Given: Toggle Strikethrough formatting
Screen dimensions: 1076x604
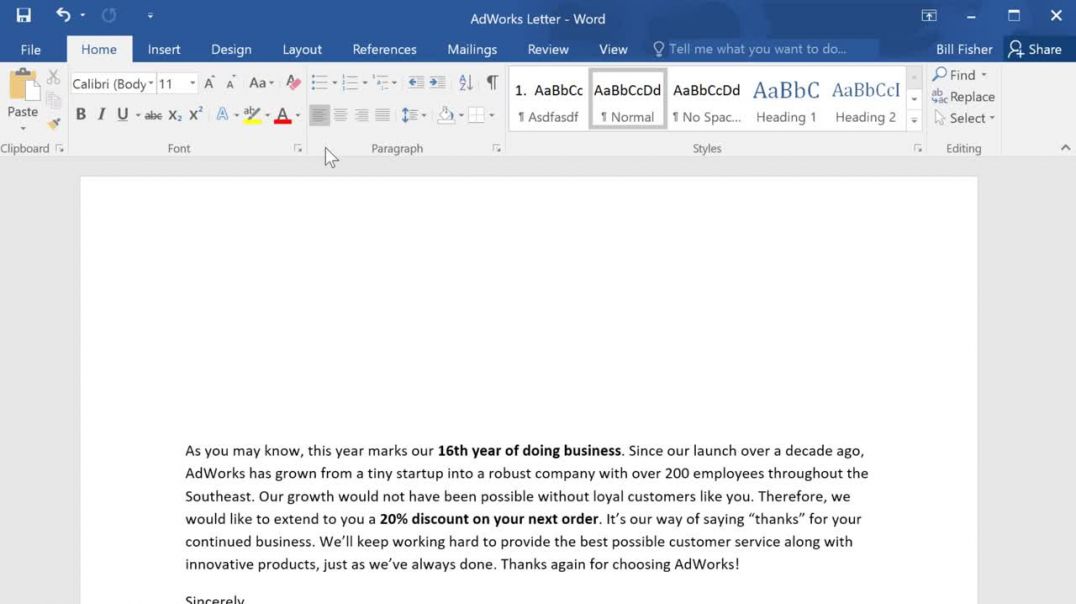Looking at the screenshot, I should [x=153, y=115].
